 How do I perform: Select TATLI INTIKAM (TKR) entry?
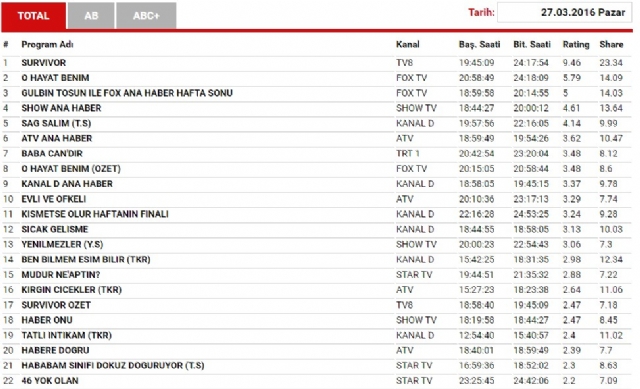[67, 335]
